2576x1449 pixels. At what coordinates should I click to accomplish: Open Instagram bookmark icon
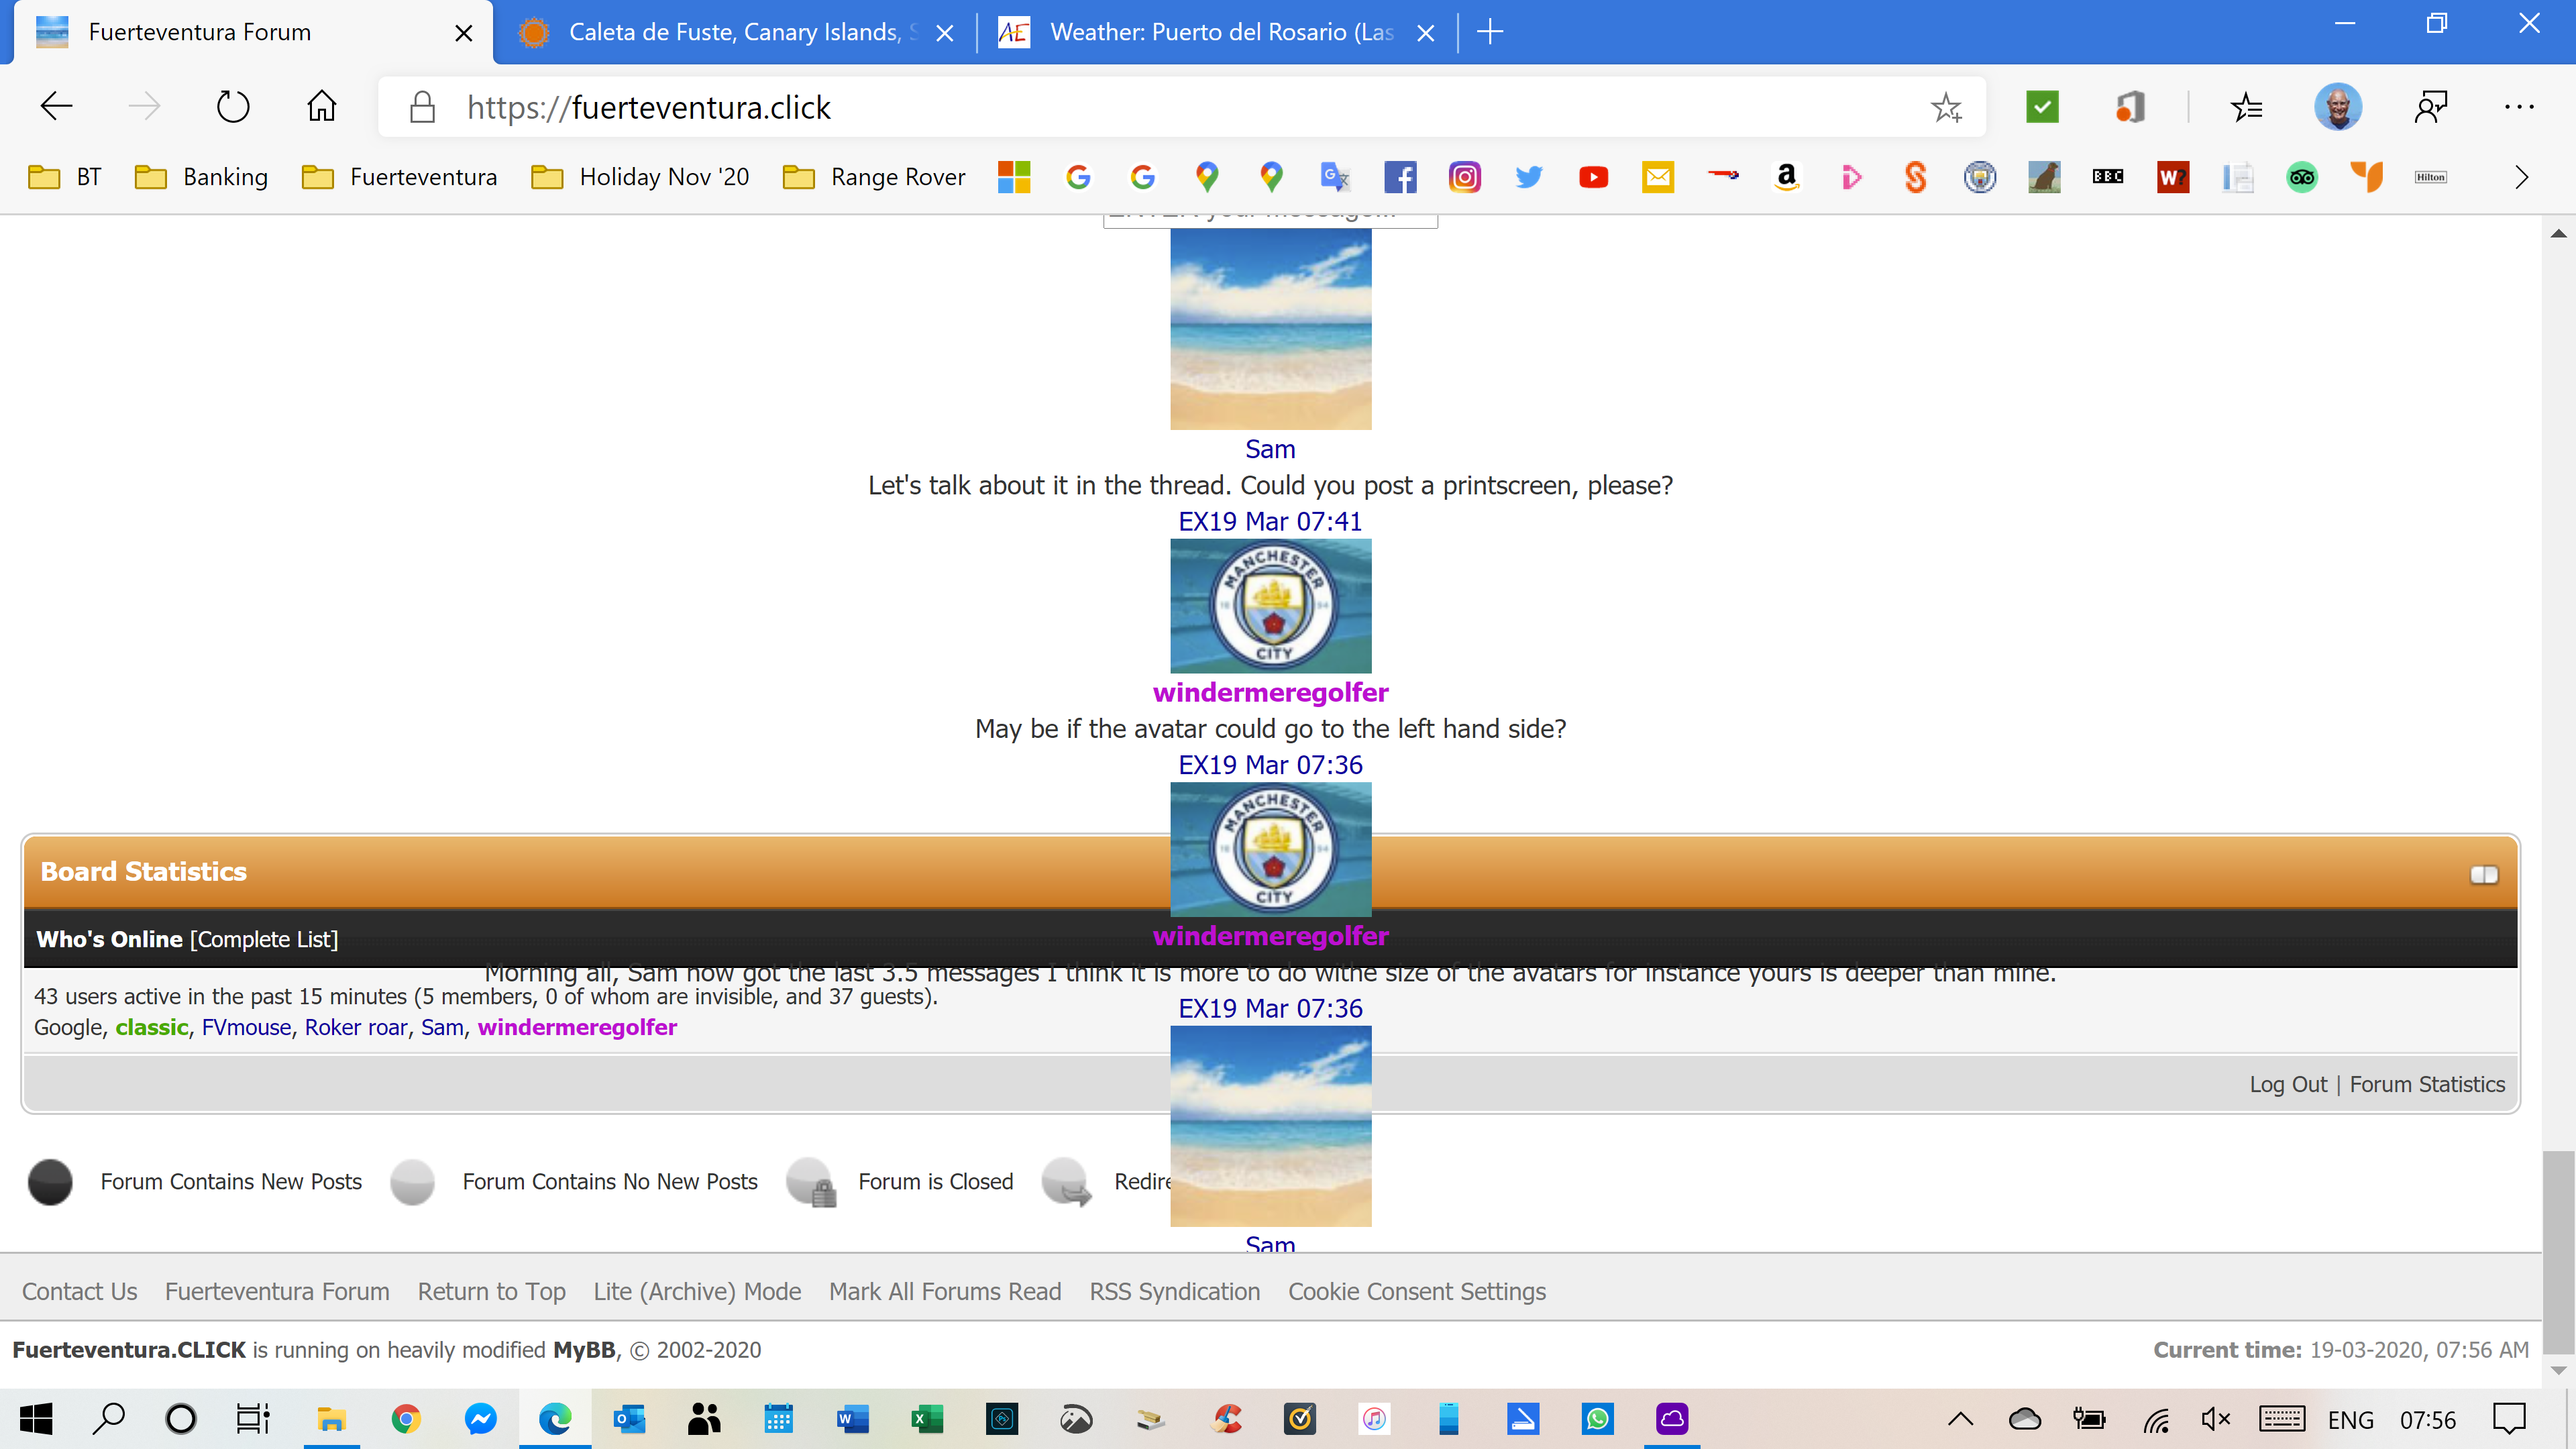(x=1464, y=177)
